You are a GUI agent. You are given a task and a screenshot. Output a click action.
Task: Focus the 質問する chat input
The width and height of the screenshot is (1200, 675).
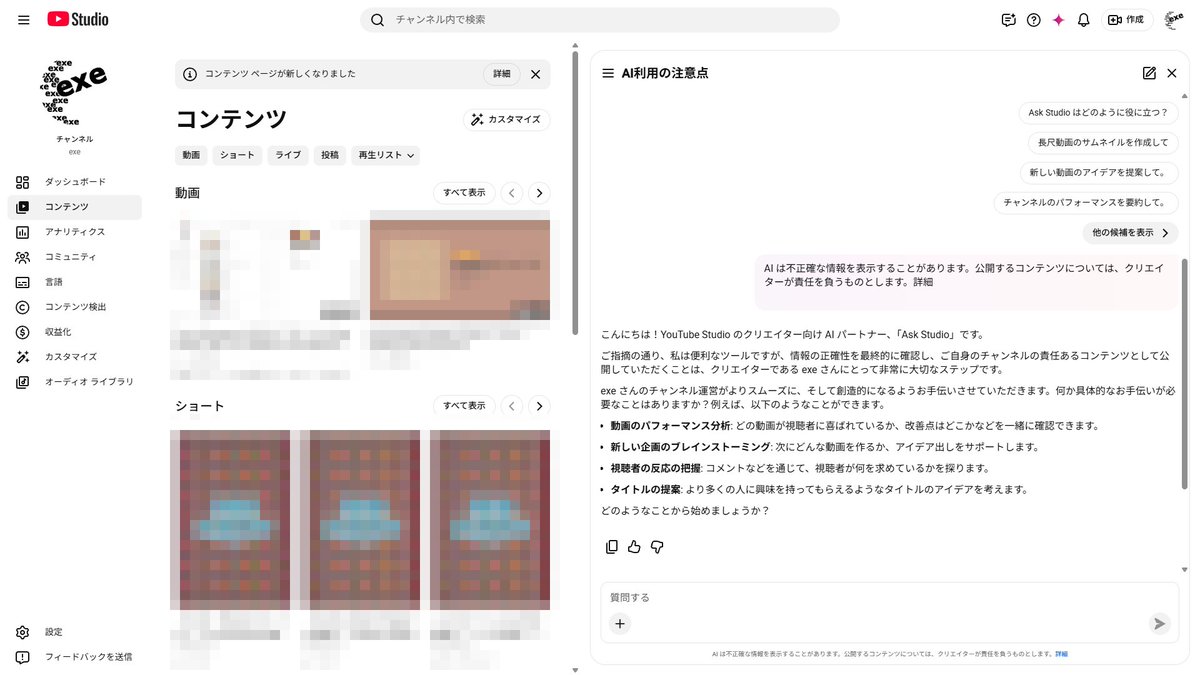tap(890, 598)
